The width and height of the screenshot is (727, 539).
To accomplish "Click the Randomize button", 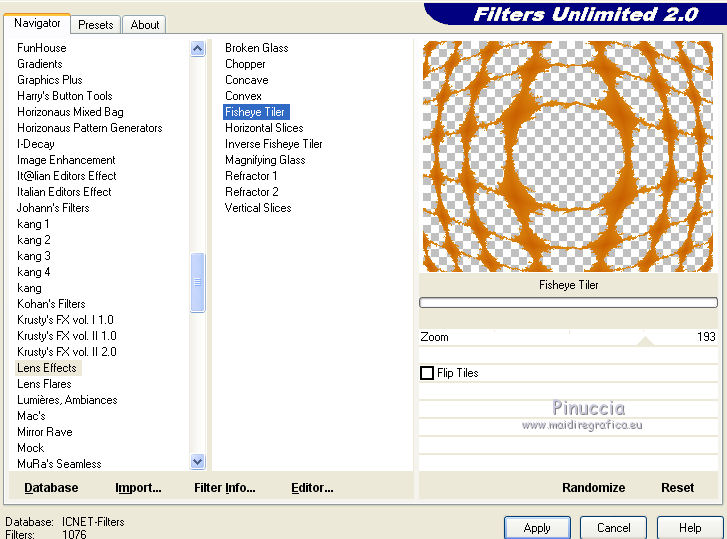I will [593, 488].
